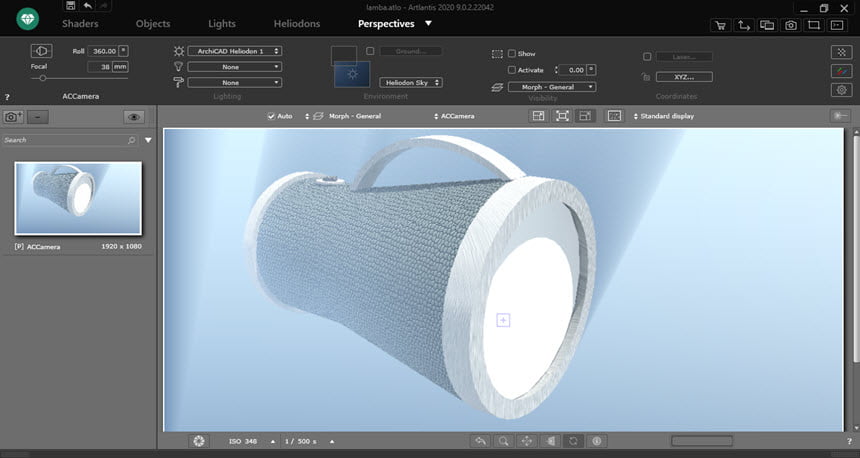The image size is (860, 458).
Task: Click the 2D view layout icon
Action: point(539,116)
